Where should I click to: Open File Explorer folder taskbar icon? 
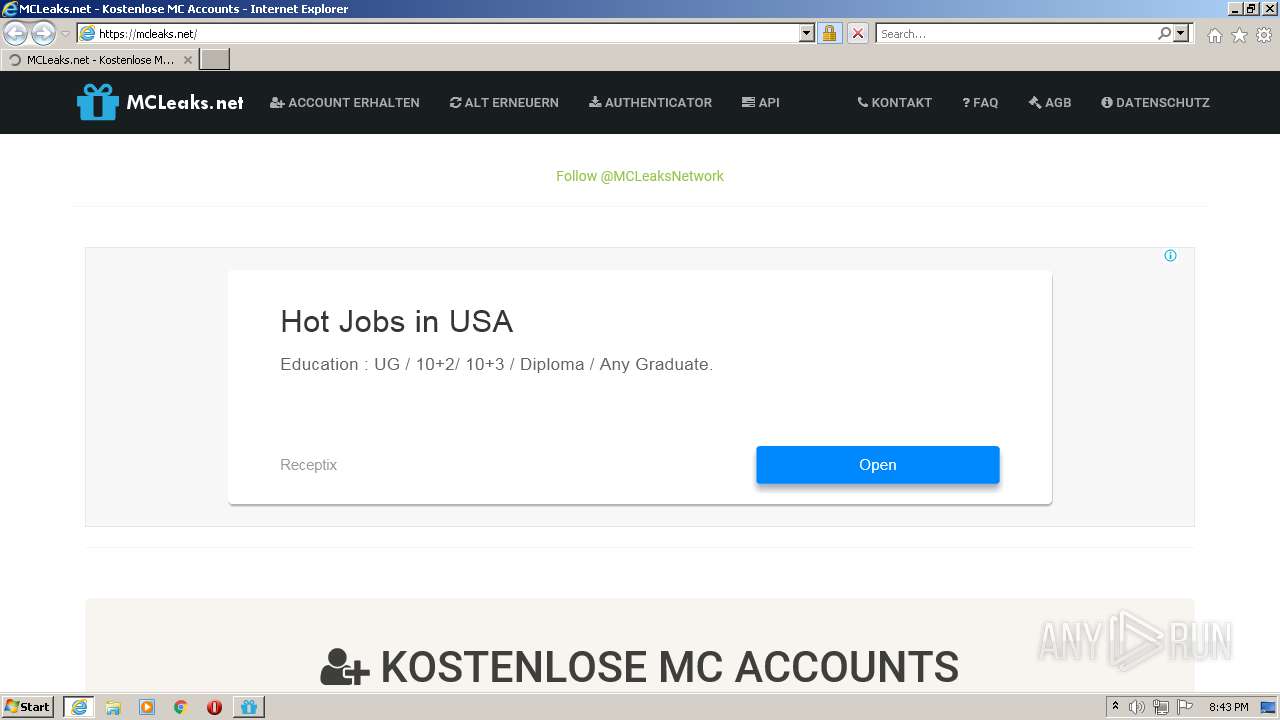point(113,707)
